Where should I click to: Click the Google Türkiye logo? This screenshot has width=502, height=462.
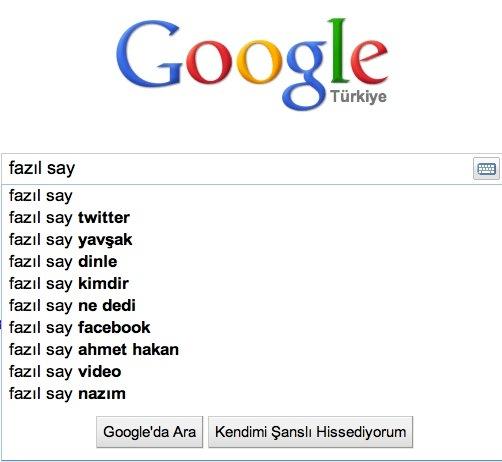252,64
